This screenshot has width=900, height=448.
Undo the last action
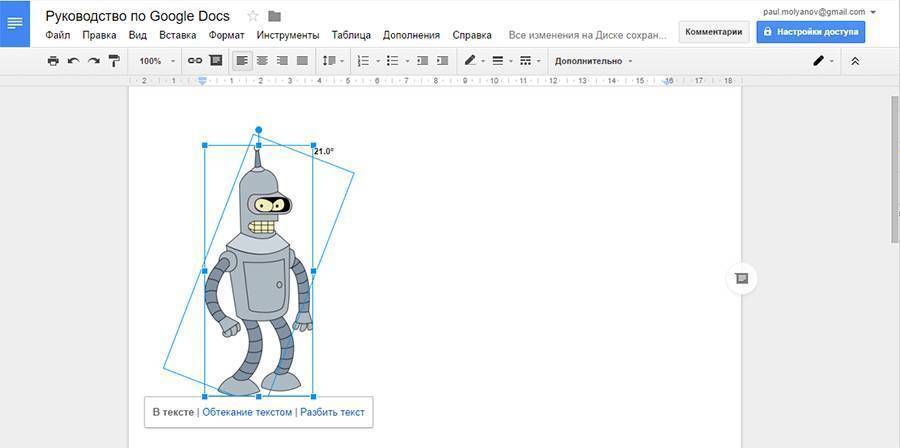coord(73,61)
